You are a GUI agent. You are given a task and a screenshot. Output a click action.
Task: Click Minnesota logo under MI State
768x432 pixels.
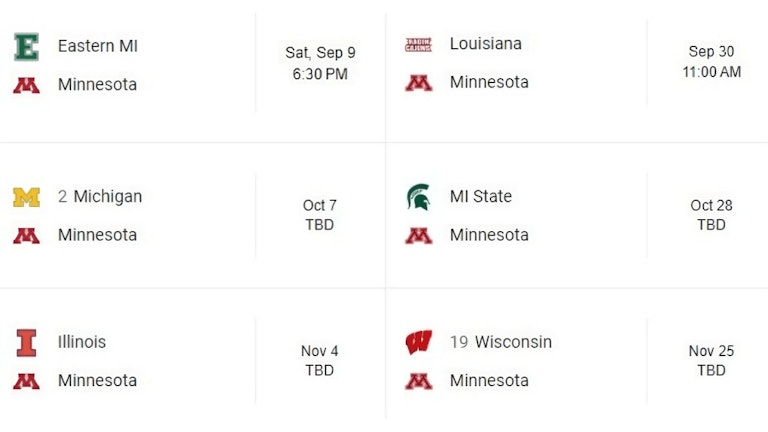[419, 236]
